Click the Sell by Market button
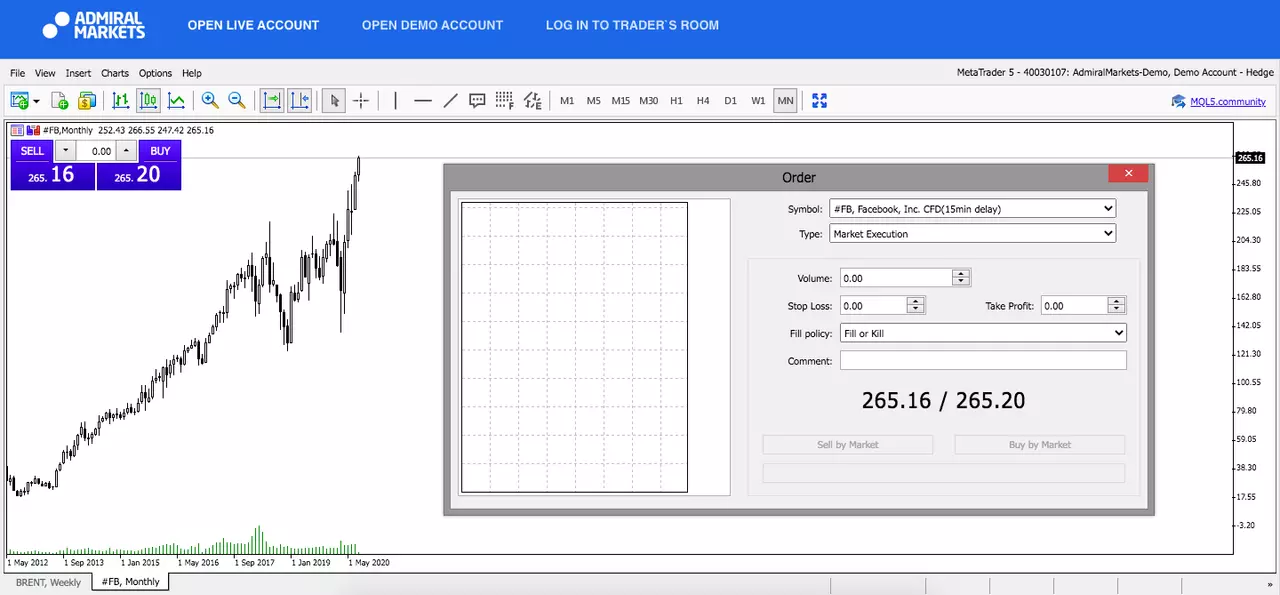 pos(848,445)
